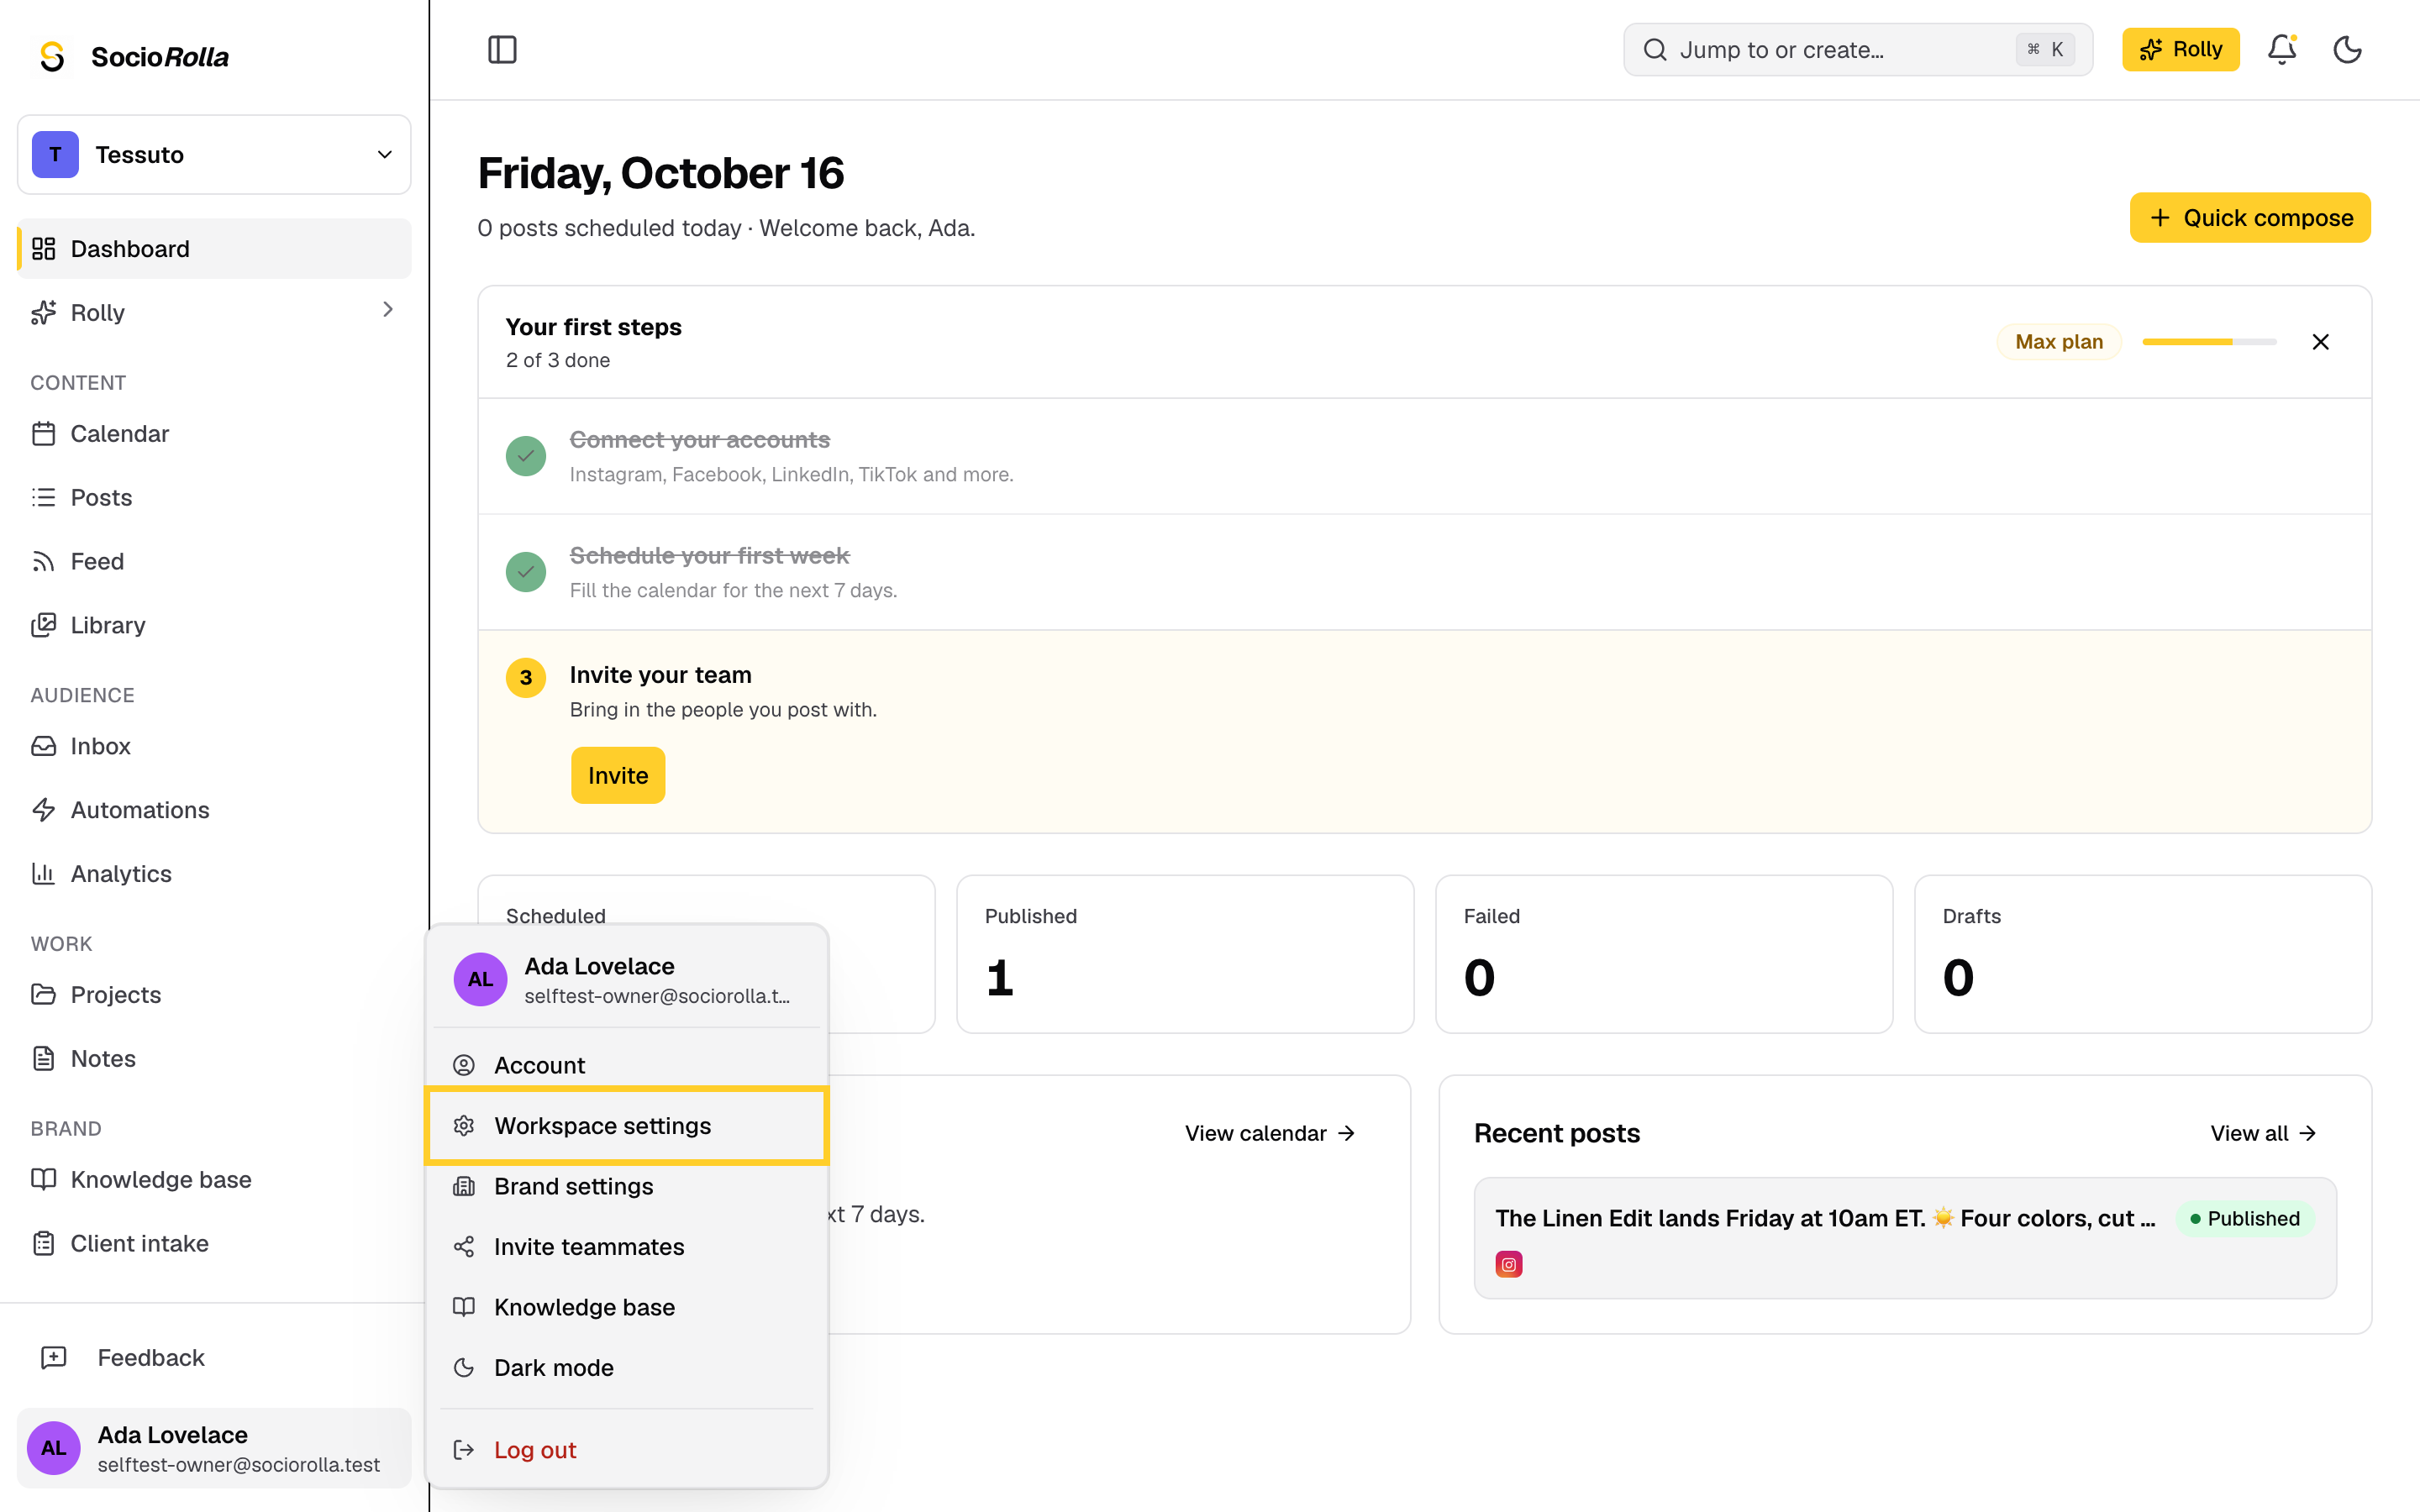Select Workspace settings in the user menu

627,1126
